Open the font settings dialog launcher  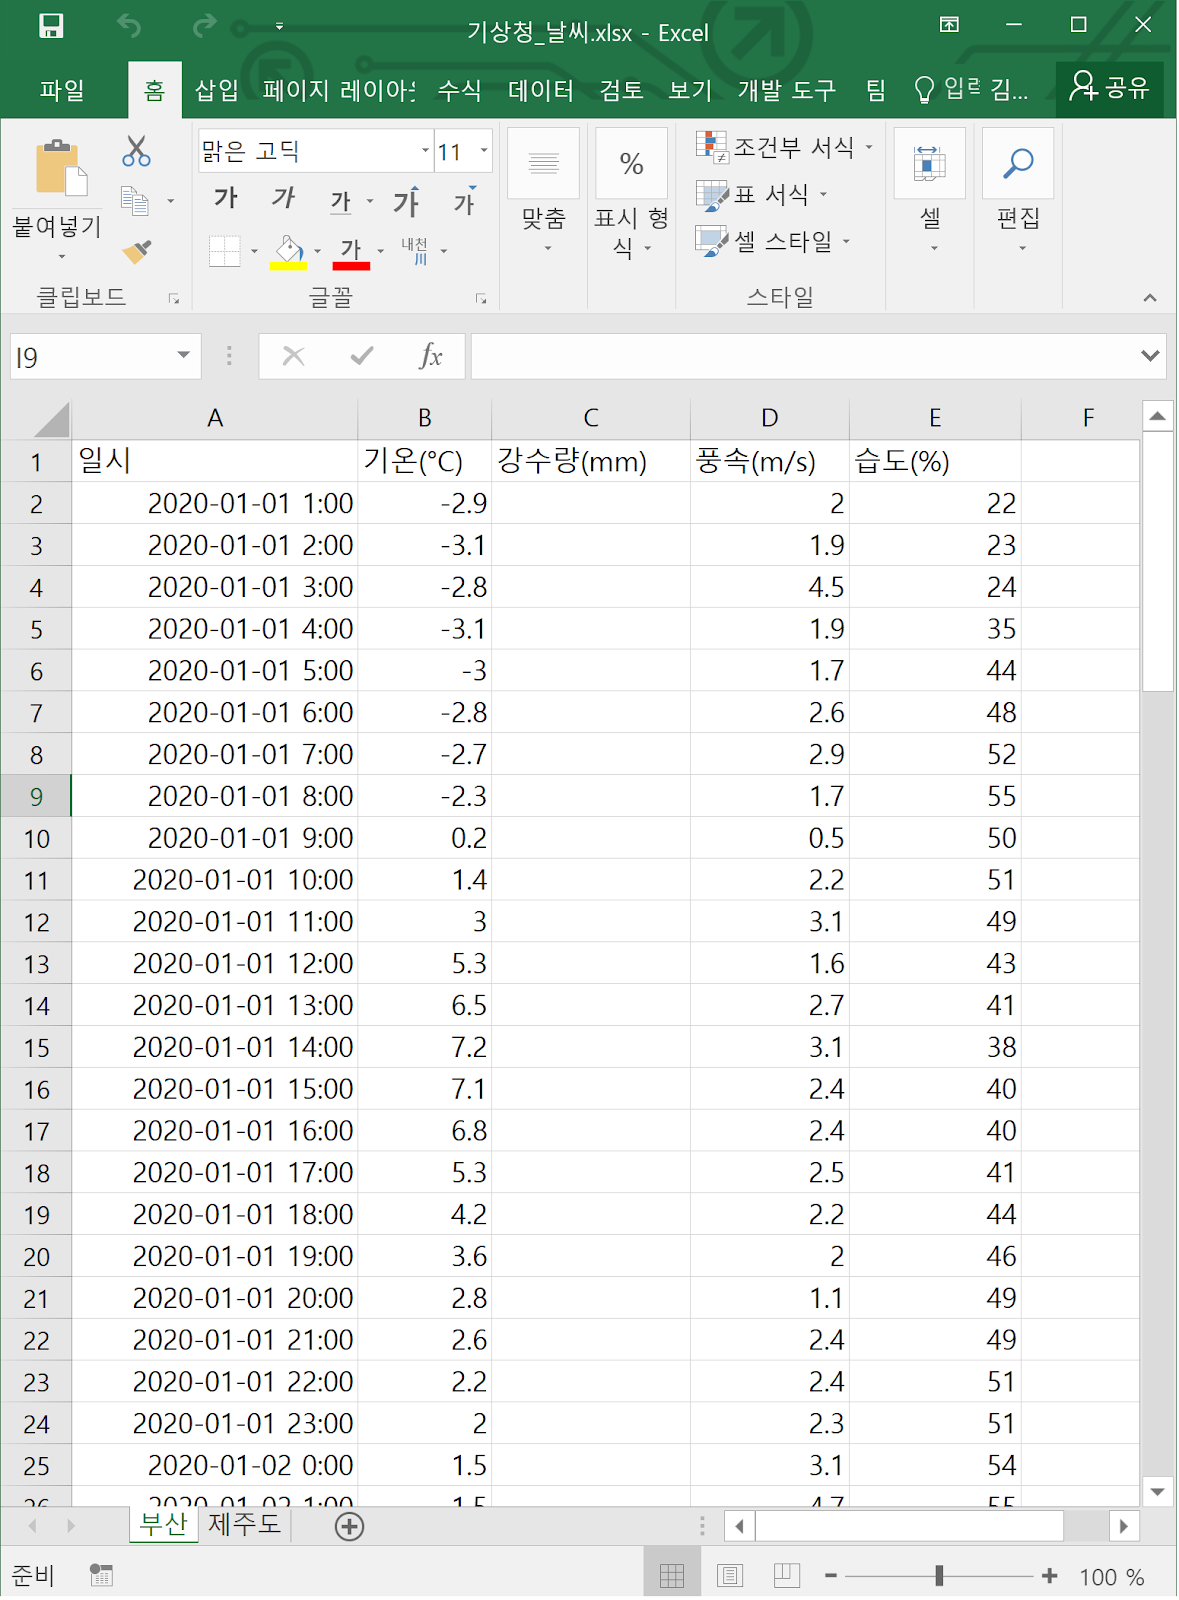coord(481,298)
